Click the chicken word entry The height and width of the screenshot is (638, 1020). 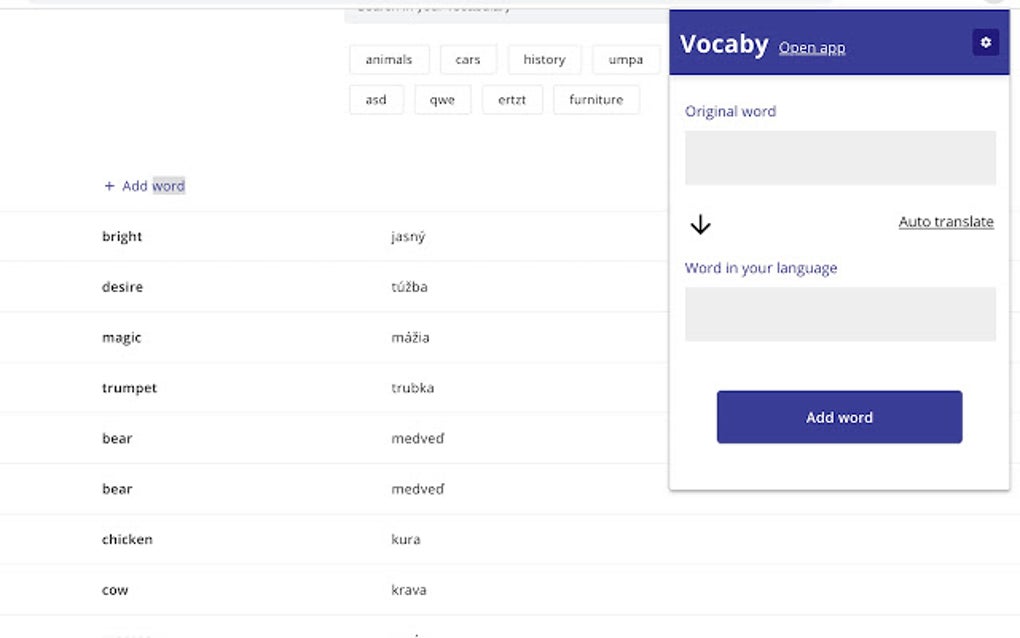click(127, 540)
